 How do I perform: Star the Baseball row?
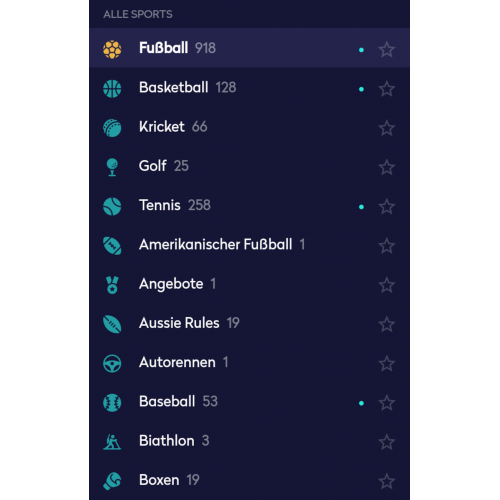click(x=387, y=403)
